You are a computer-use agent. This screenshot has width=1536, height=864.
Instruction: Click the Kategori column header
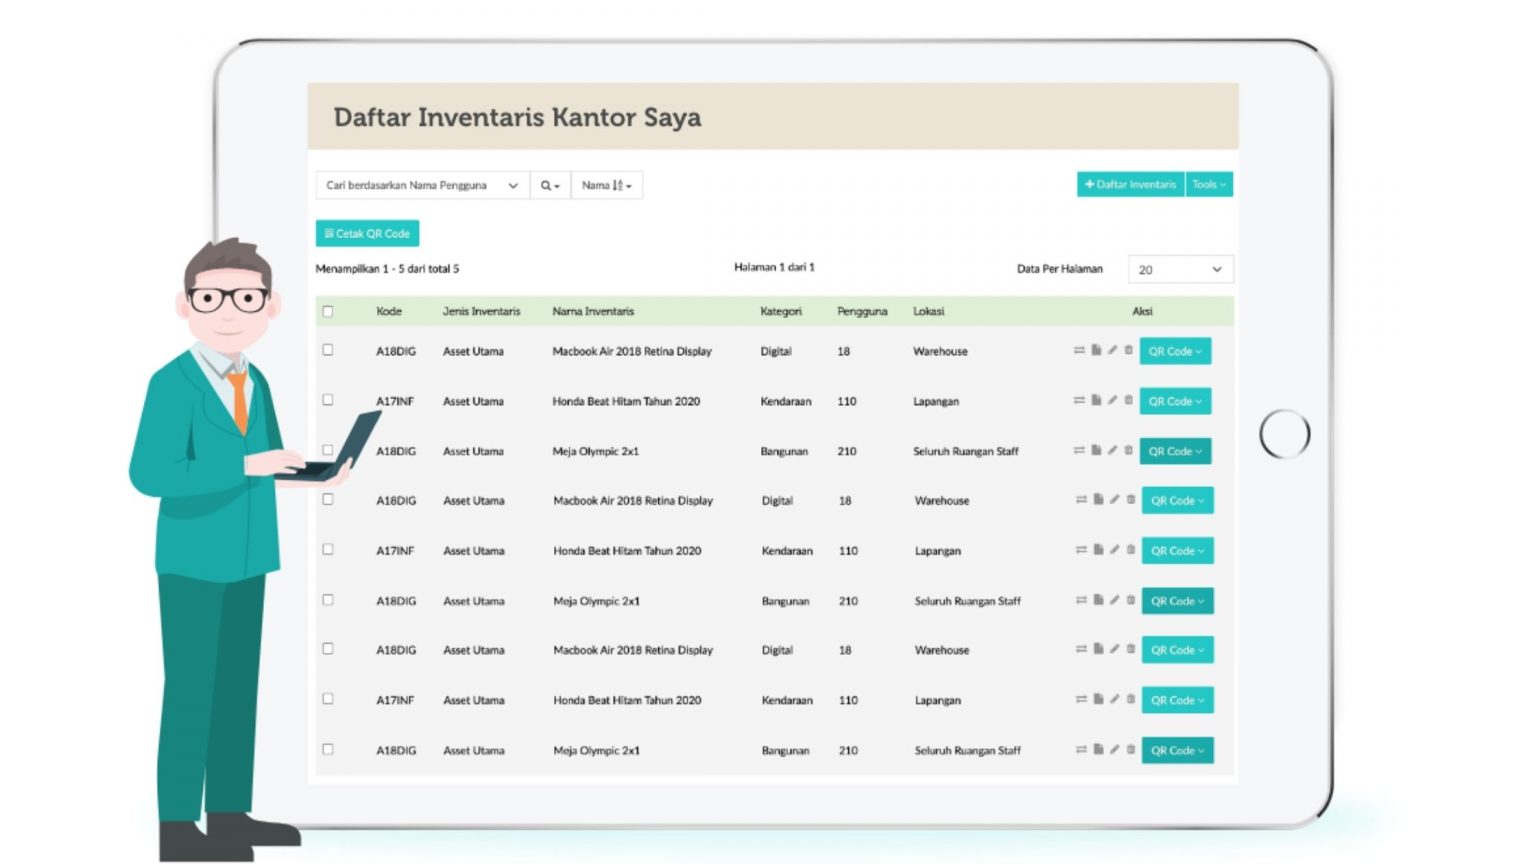[x=780, y=311]
